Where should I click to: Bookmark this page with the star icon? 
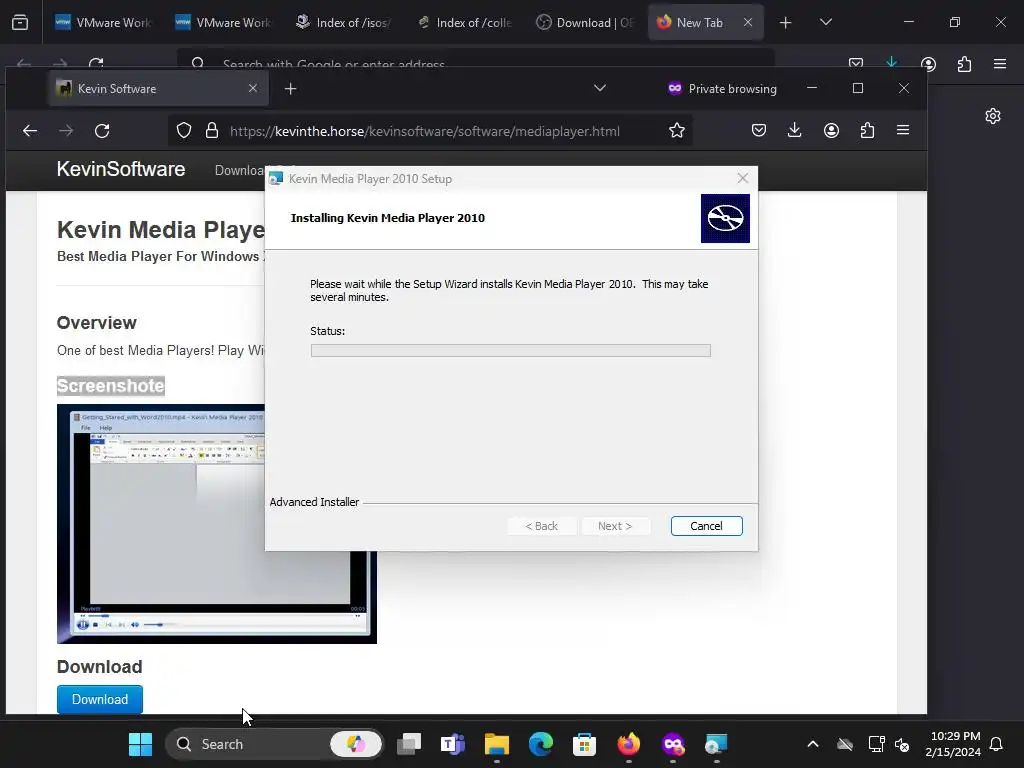pyautogui.click(x=677, y=131)
